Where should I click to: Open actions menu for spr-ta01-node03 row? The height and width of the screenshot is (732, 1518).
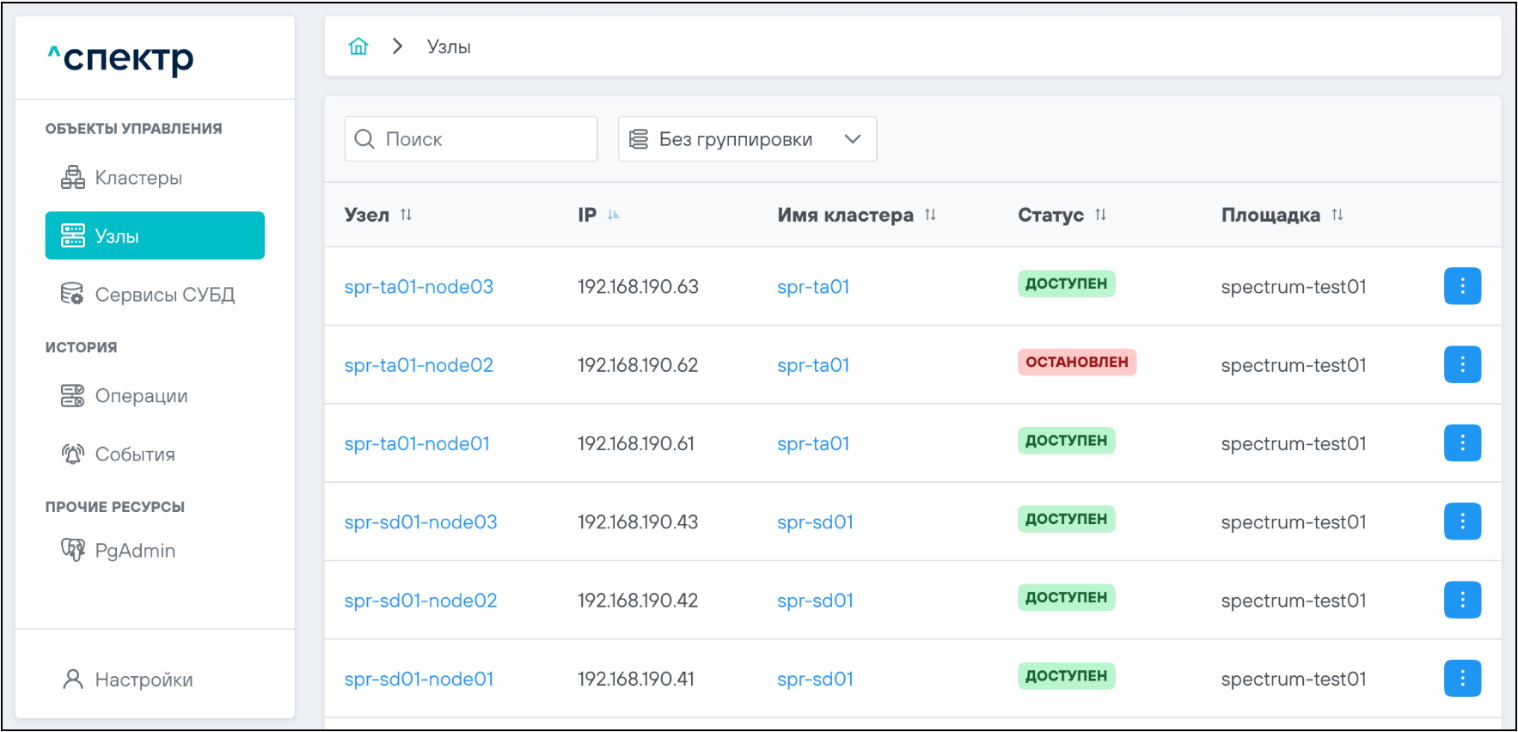click(x=1462, y=286)
